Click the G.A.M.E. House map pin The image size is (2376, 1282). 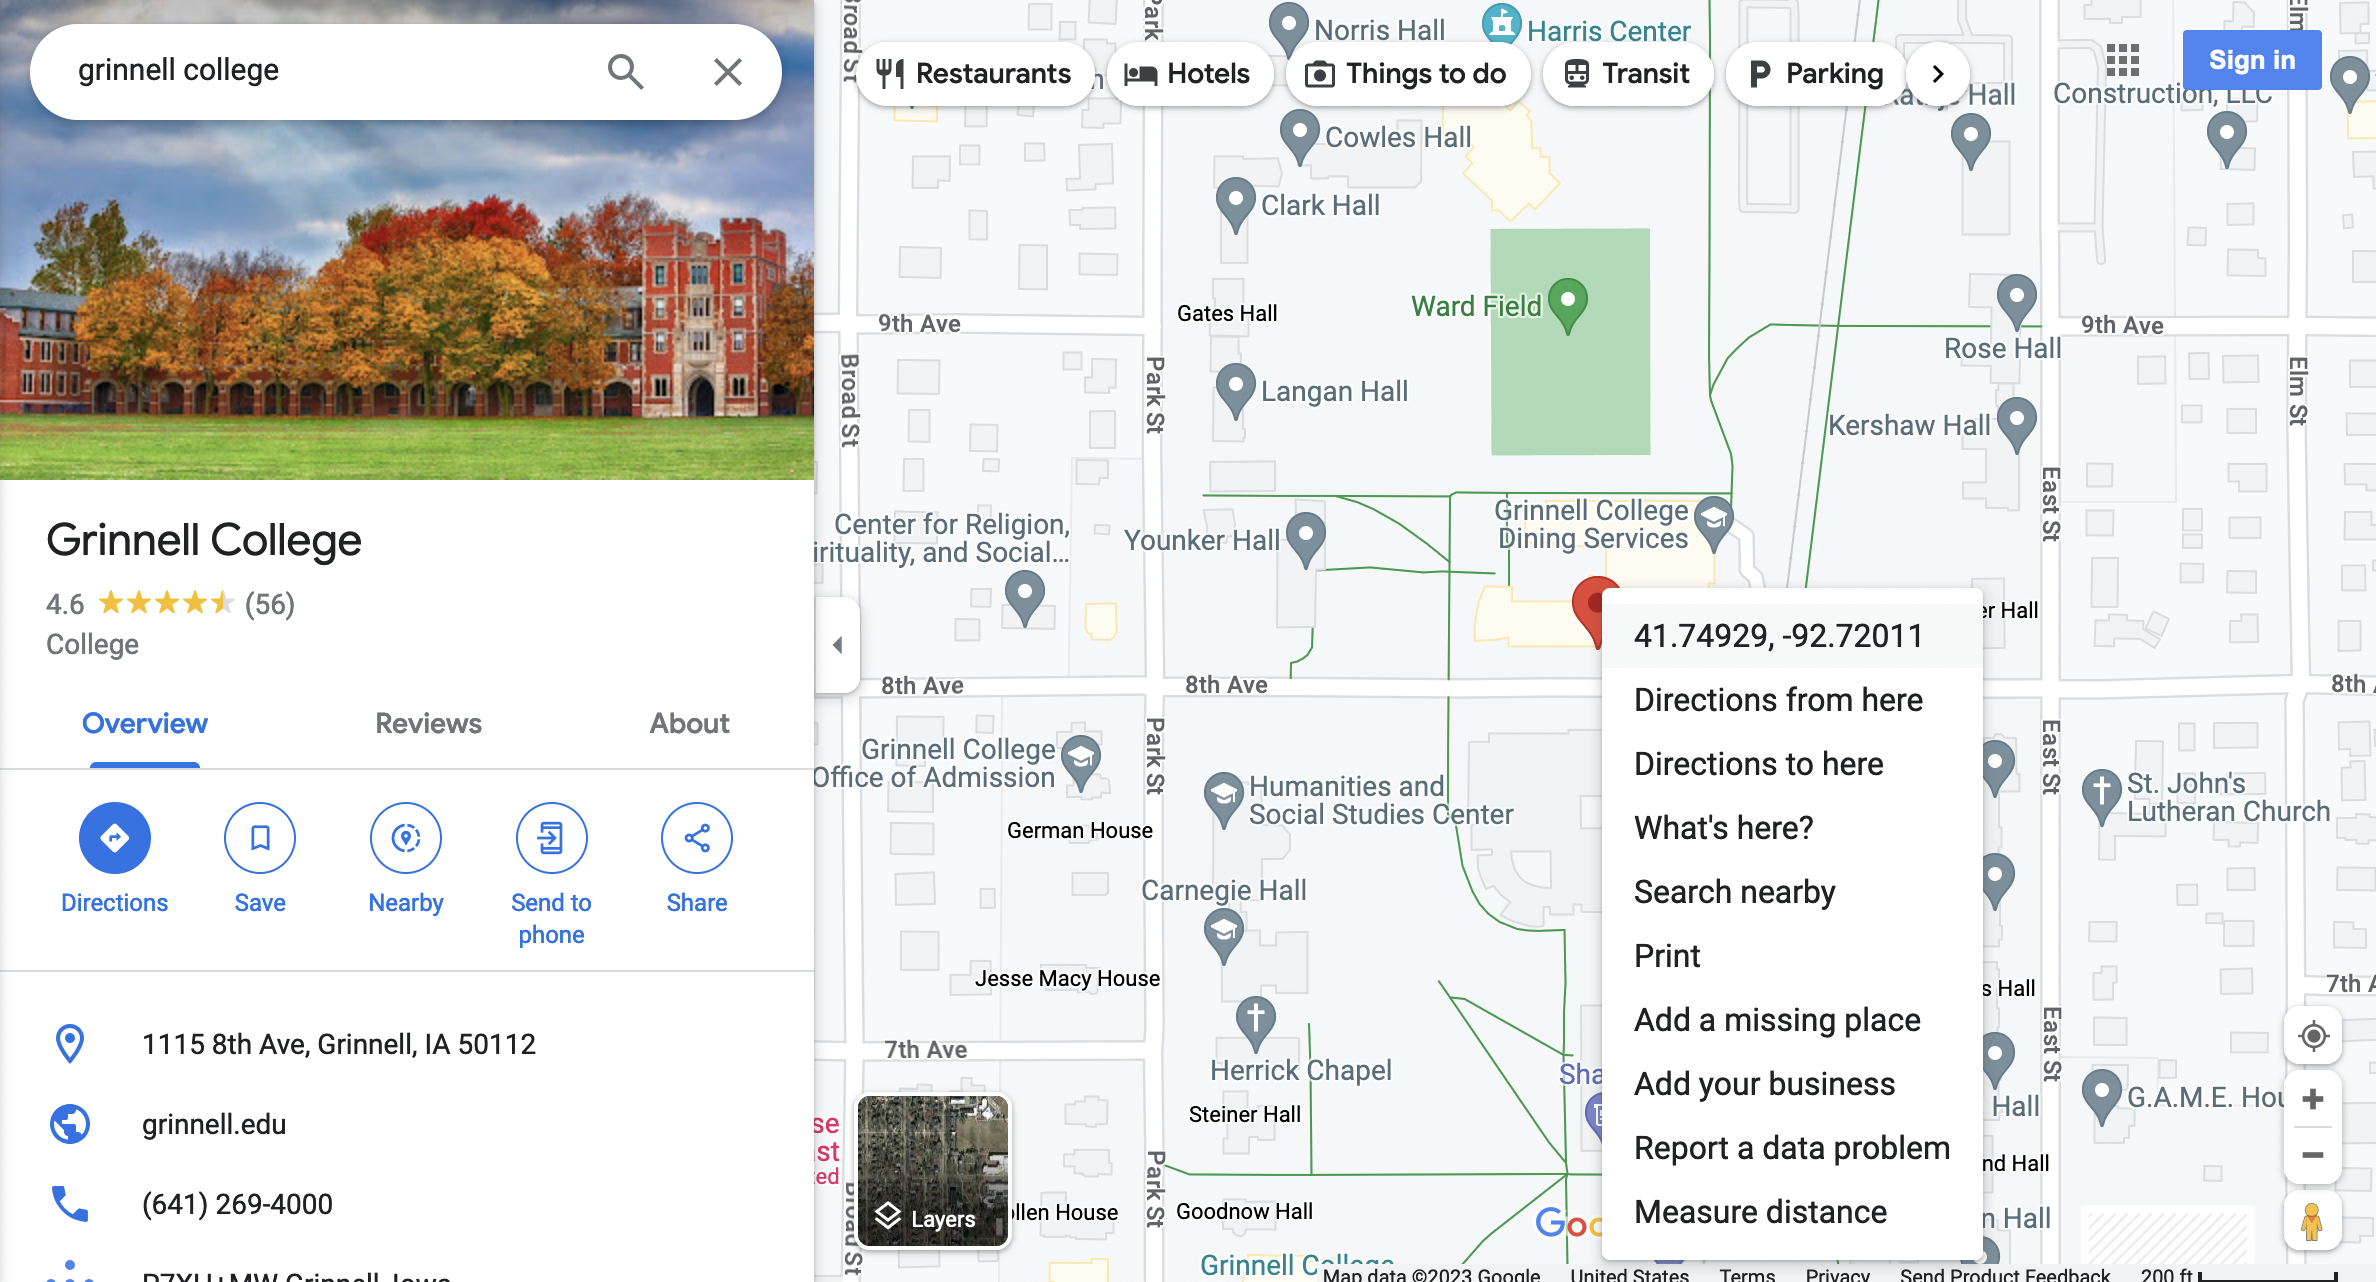tap(2101, 1096)
